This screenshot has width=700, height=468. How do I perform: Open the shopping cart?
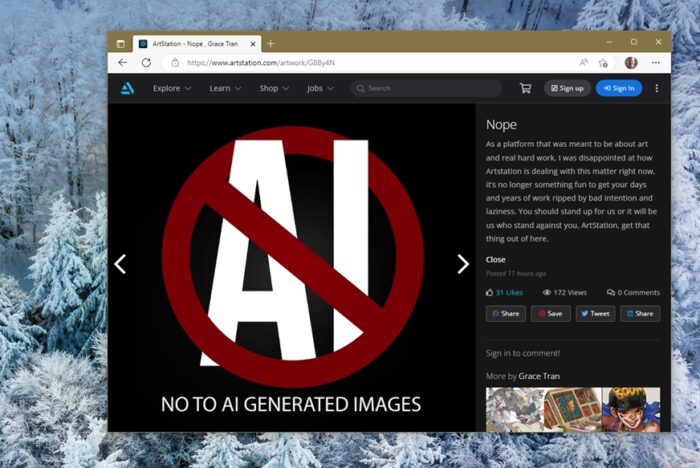pyautogui.click(x=525, y=88)
